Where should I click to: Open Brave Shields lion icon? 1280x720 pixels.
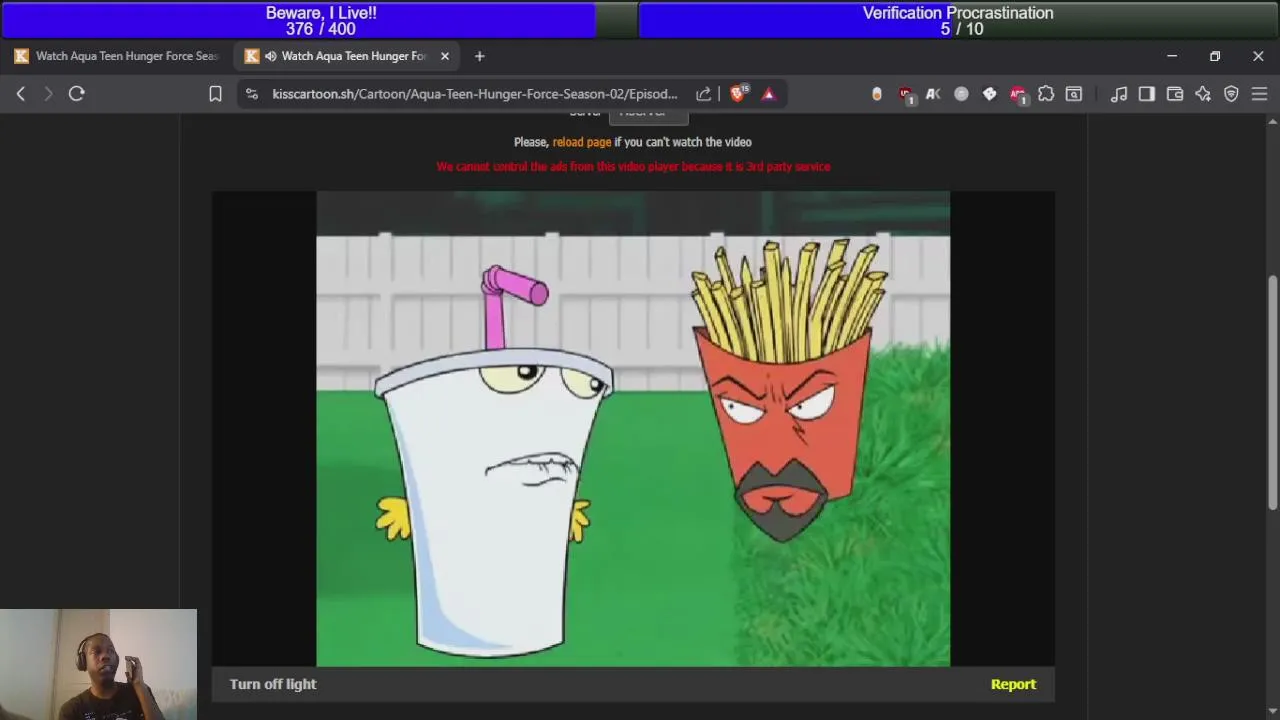(738, 94)
